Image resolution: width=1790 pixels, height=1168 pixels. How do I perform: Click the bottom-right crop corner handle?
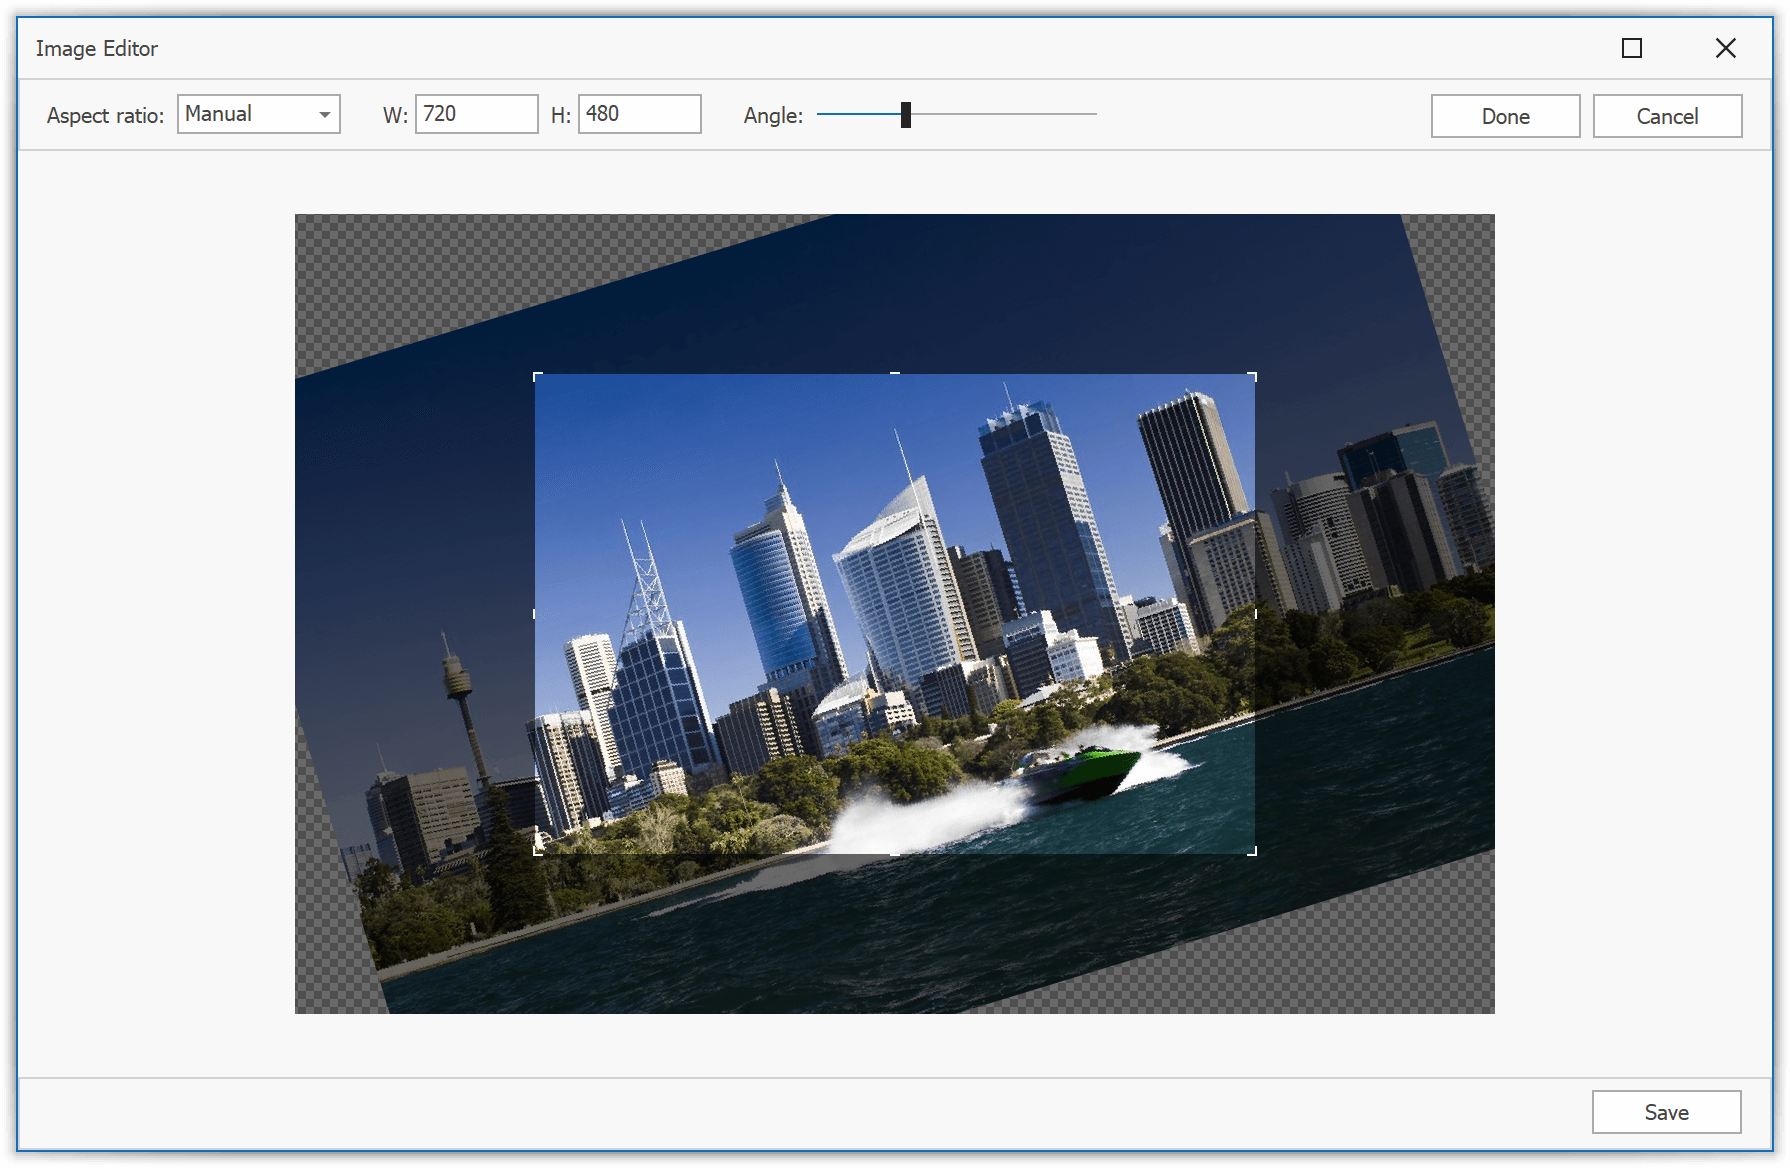(x=1254, y=853)
